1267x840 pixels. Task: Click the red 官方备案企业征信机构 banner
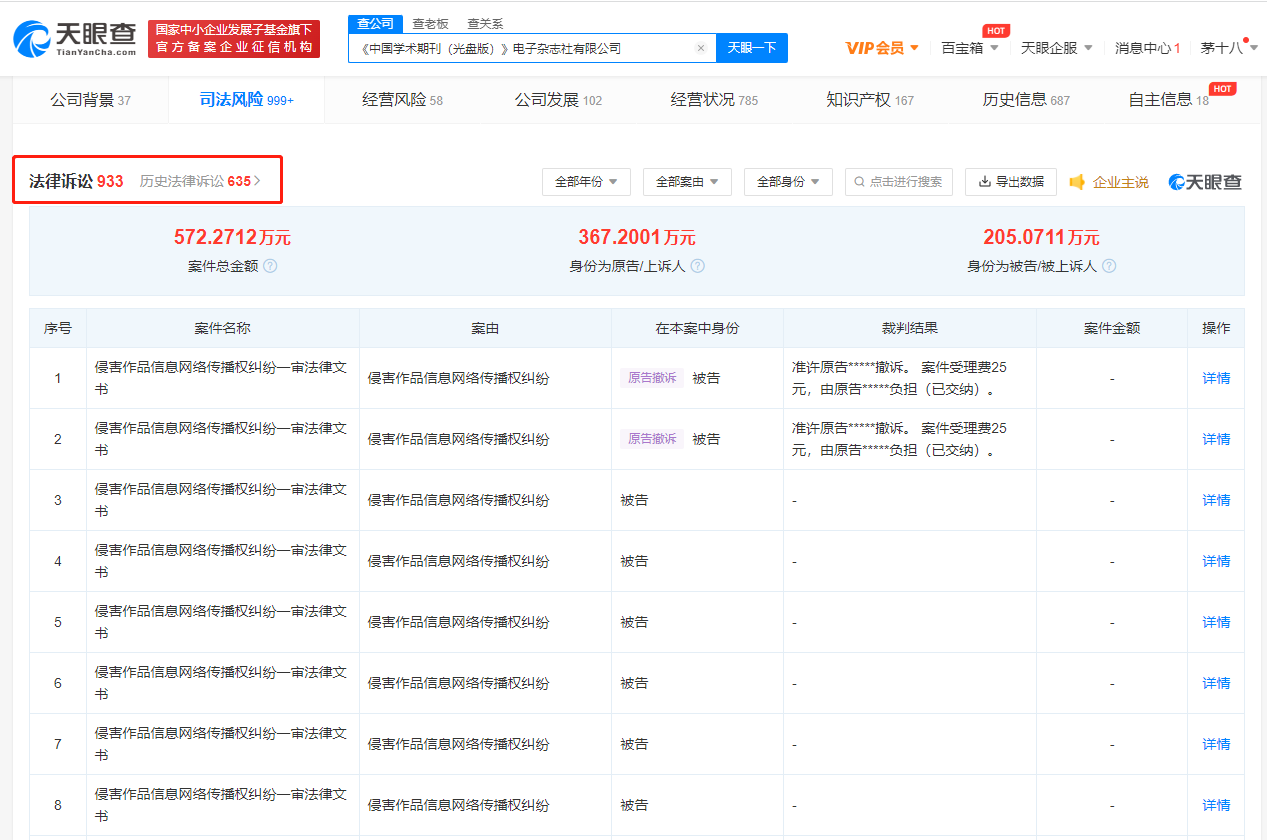tap(234, 39)
